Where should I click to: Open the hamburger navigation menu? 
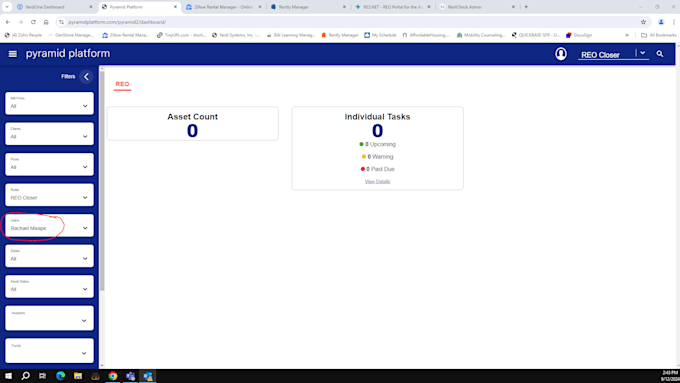tap(13, 54)
